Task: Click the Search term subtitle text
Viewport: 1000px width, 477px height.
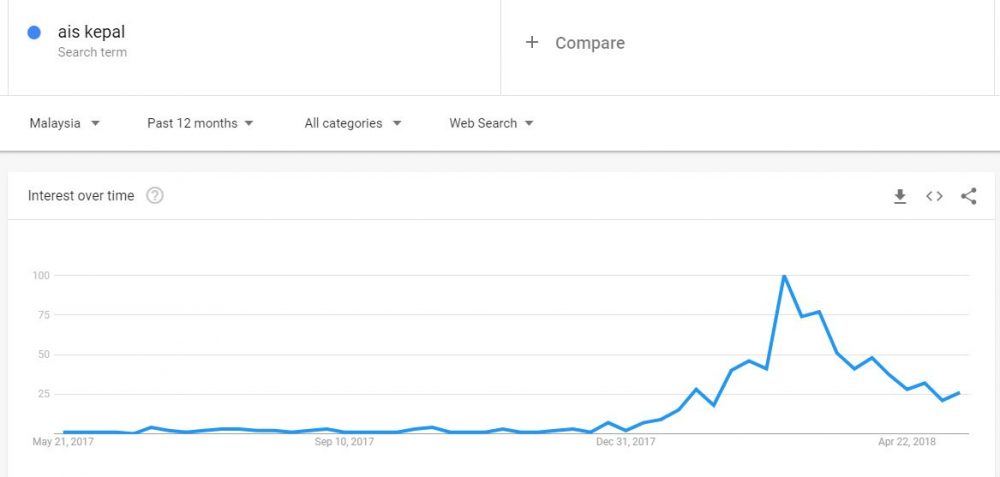Action: [x=92, y=52]
